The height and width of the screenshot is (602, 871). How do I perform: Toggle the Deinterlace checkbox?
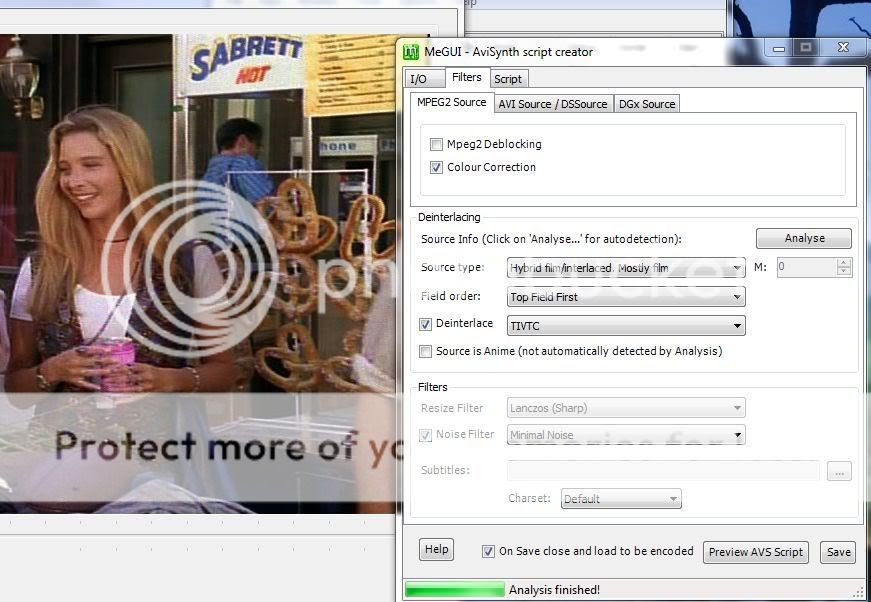click(426, 324)
